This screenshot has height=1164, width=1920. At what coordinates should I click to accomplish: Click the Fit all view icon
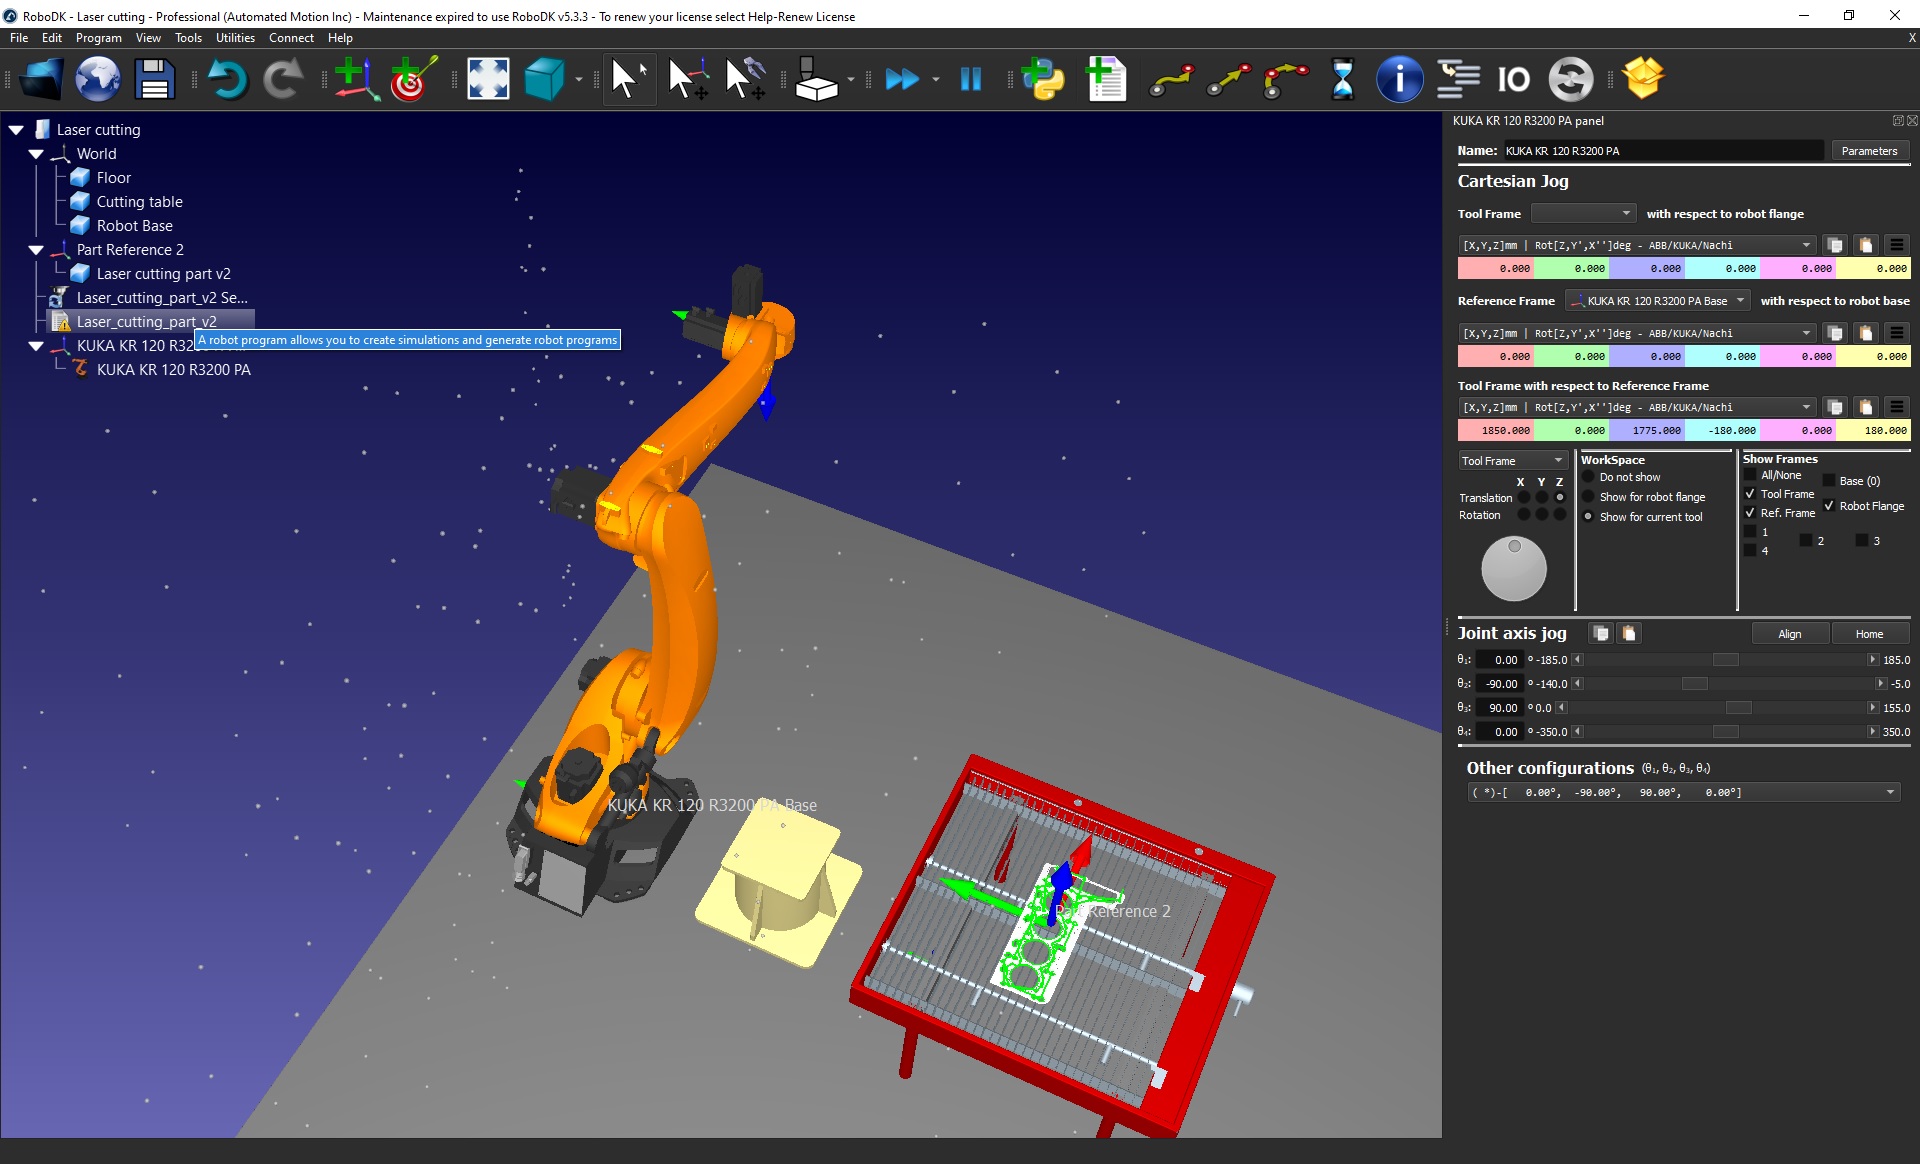[488, 79]
